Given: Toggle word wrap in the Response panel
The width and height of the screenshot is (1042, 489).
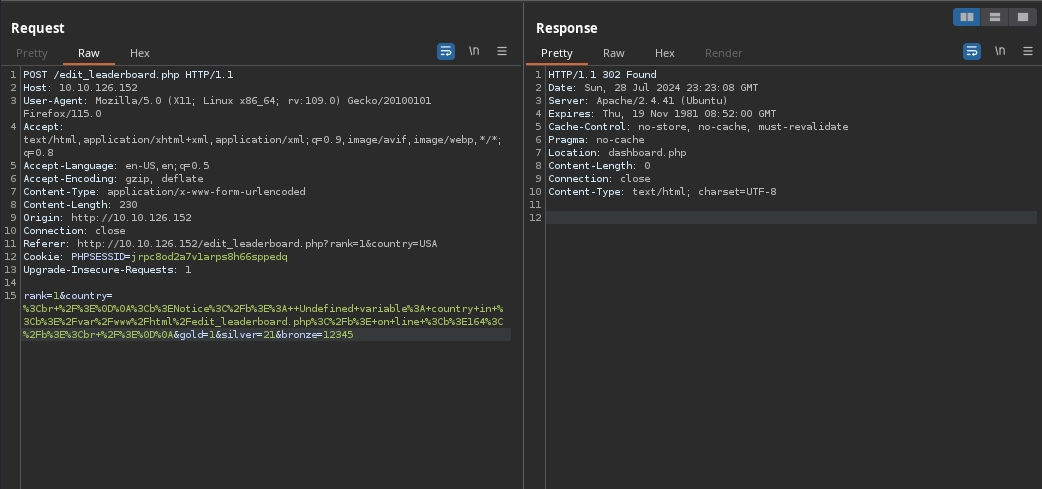Looking at the screenshot, I should tap(971, 51).
